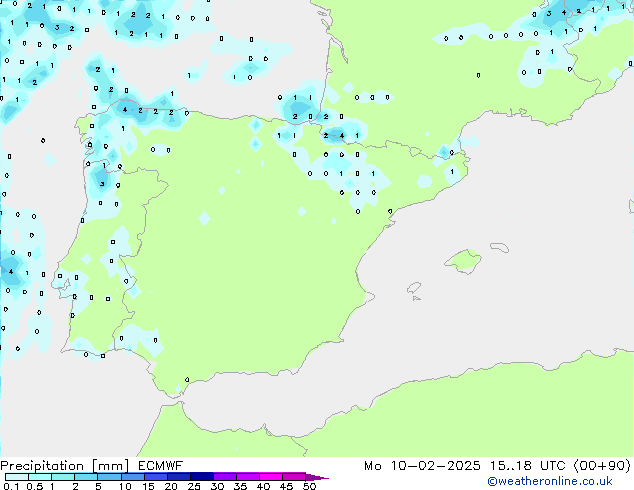Image resolution: width=634 pixels, height=490 pixels.
Task: Click the Ibiza island outline
Action: click(414, 288)
